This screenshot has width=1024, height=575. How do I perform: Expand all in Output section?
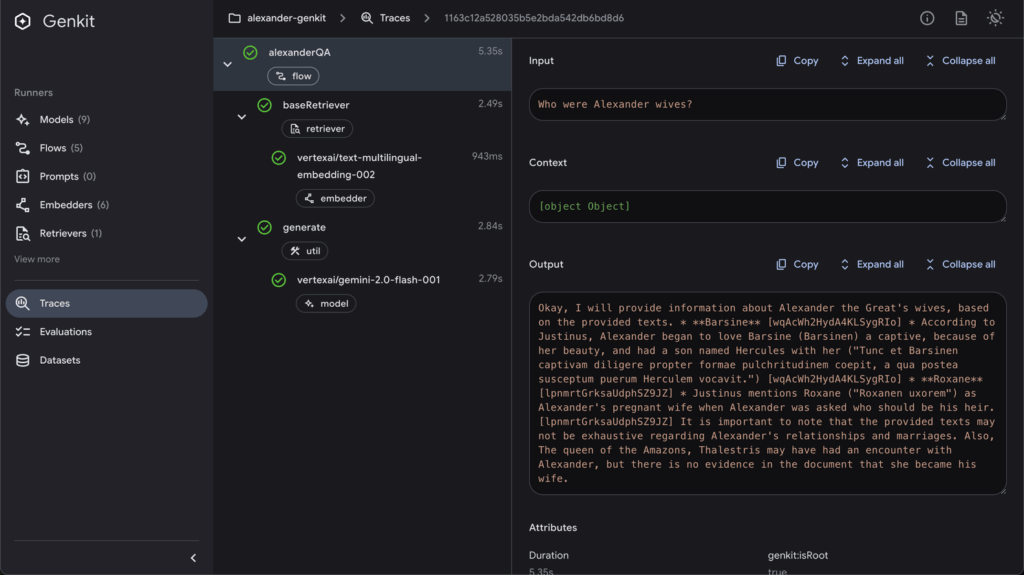871,265
